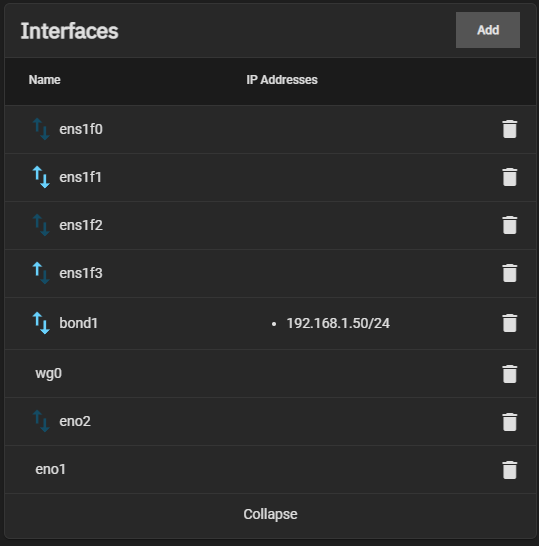
Task: Remove eno2 via its trash icon
Action: (x=509, y=422)
